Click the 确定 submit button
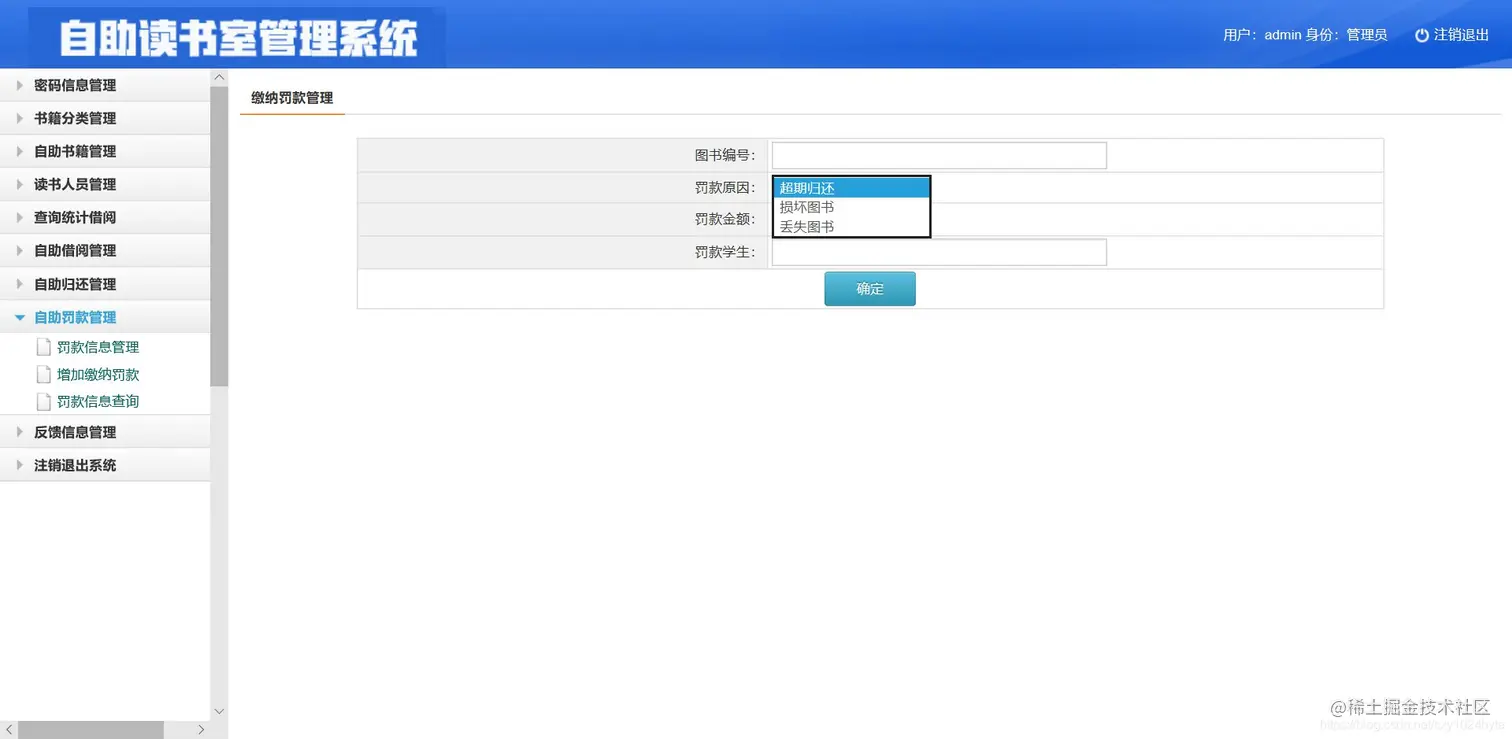 (870, 289)
